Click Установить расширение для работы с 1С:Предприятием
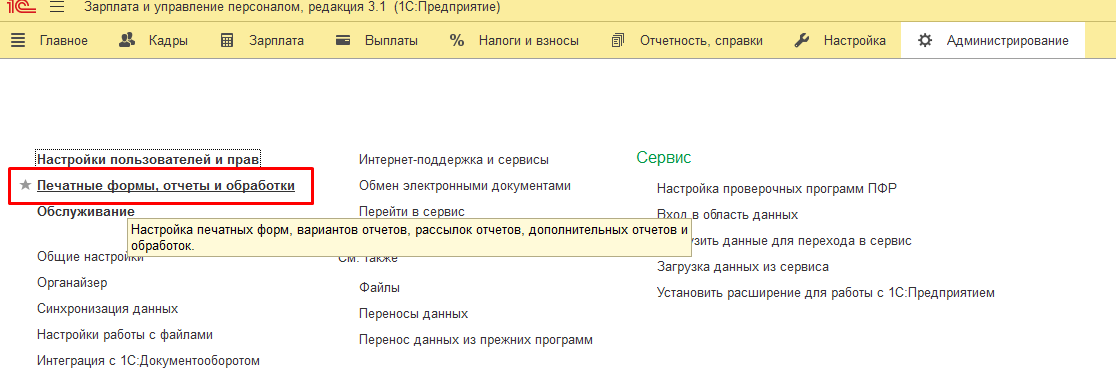The height and width of the screenshot is (389, 1116). click(x=826, y=292)
